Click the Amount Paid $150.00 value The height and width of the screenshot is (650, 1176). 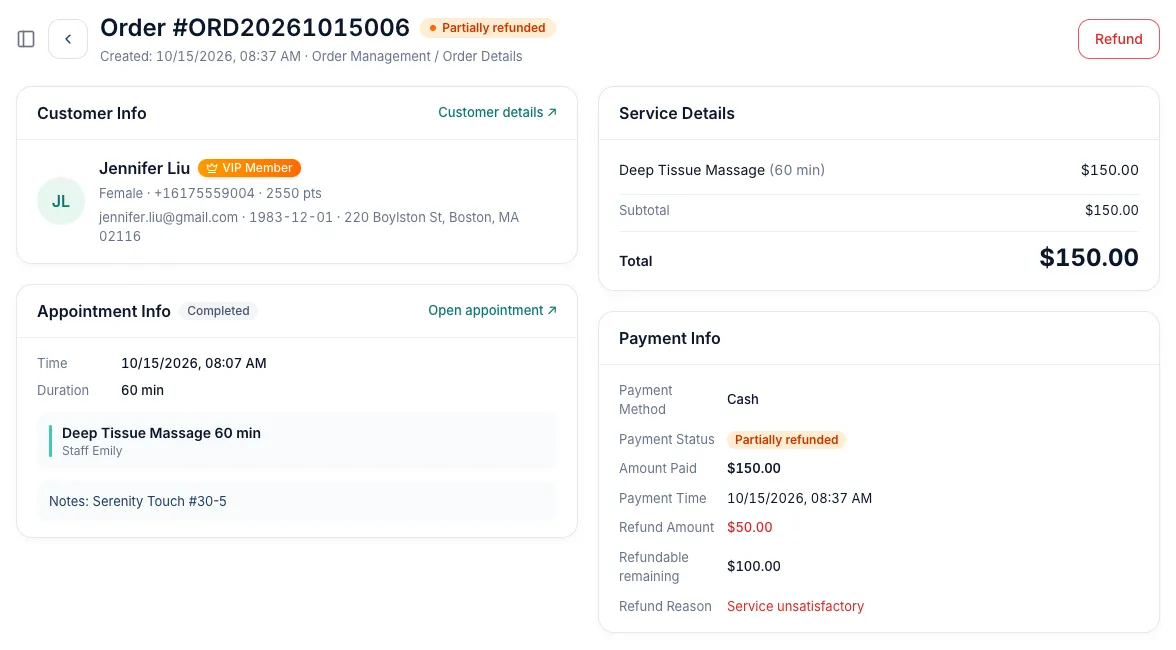[x=754, y=468]
